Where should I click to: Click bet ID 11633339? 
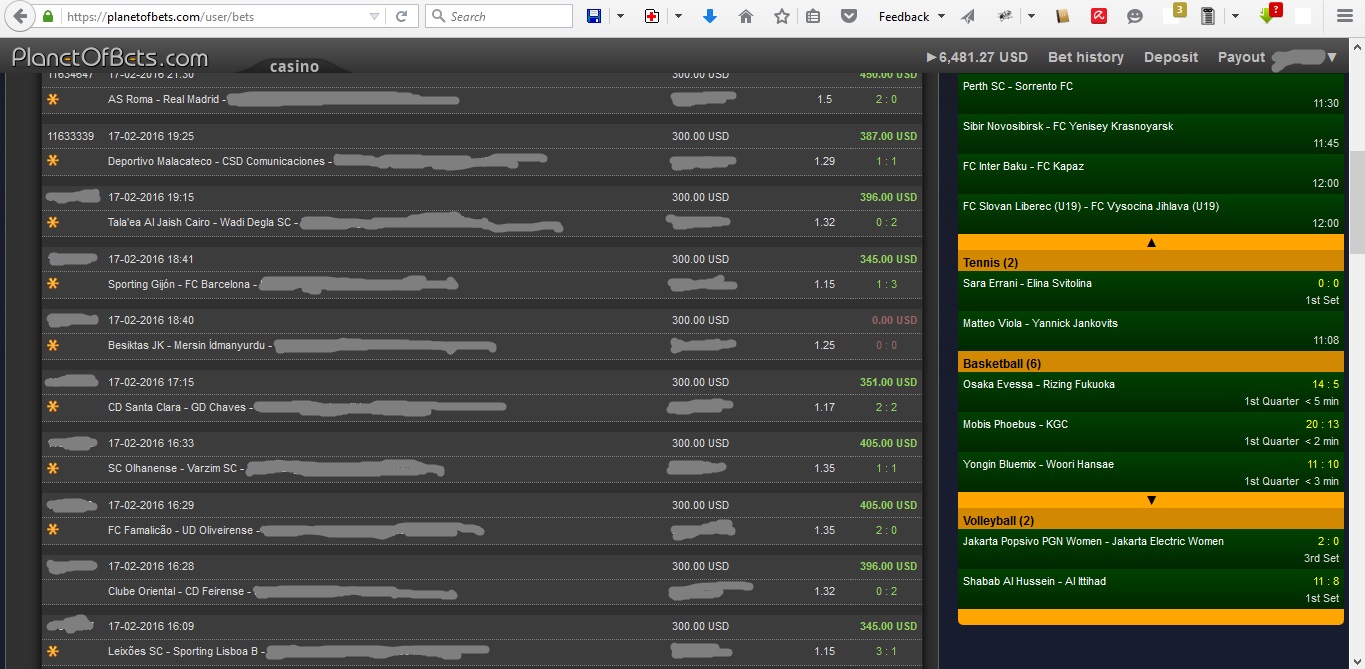[x=71, y=136]
